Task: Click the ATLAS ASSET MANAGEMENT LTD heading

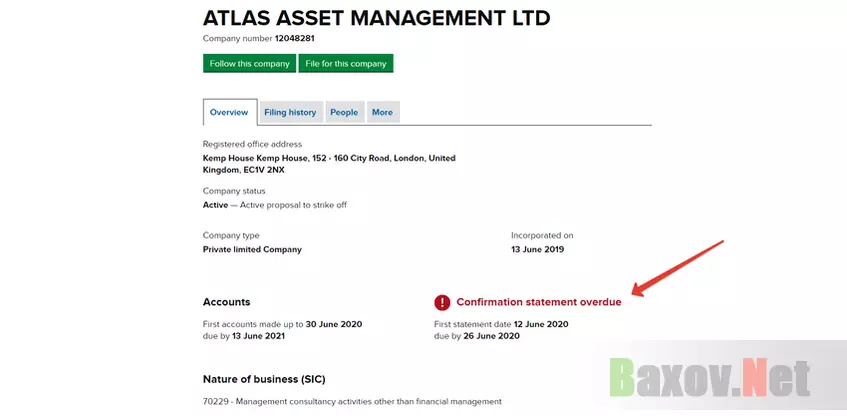Action: pyautogui.click(x=377, y=18)
